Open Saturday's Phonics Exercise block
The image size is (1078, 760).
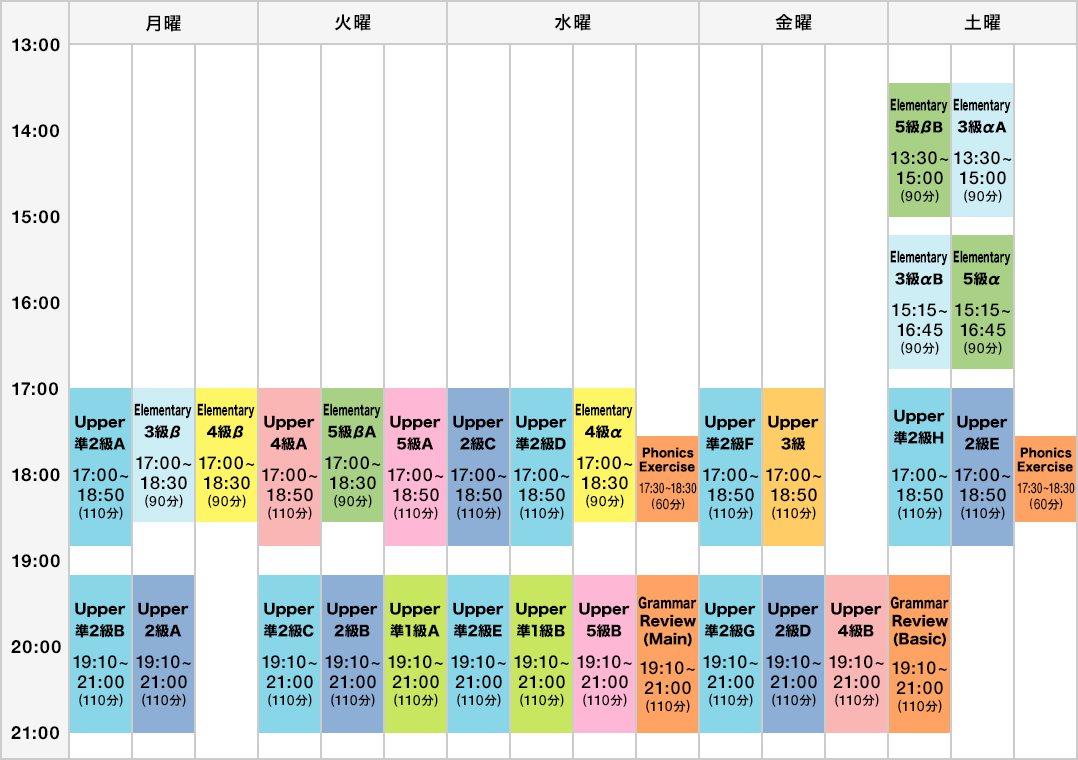[1046, 479]
